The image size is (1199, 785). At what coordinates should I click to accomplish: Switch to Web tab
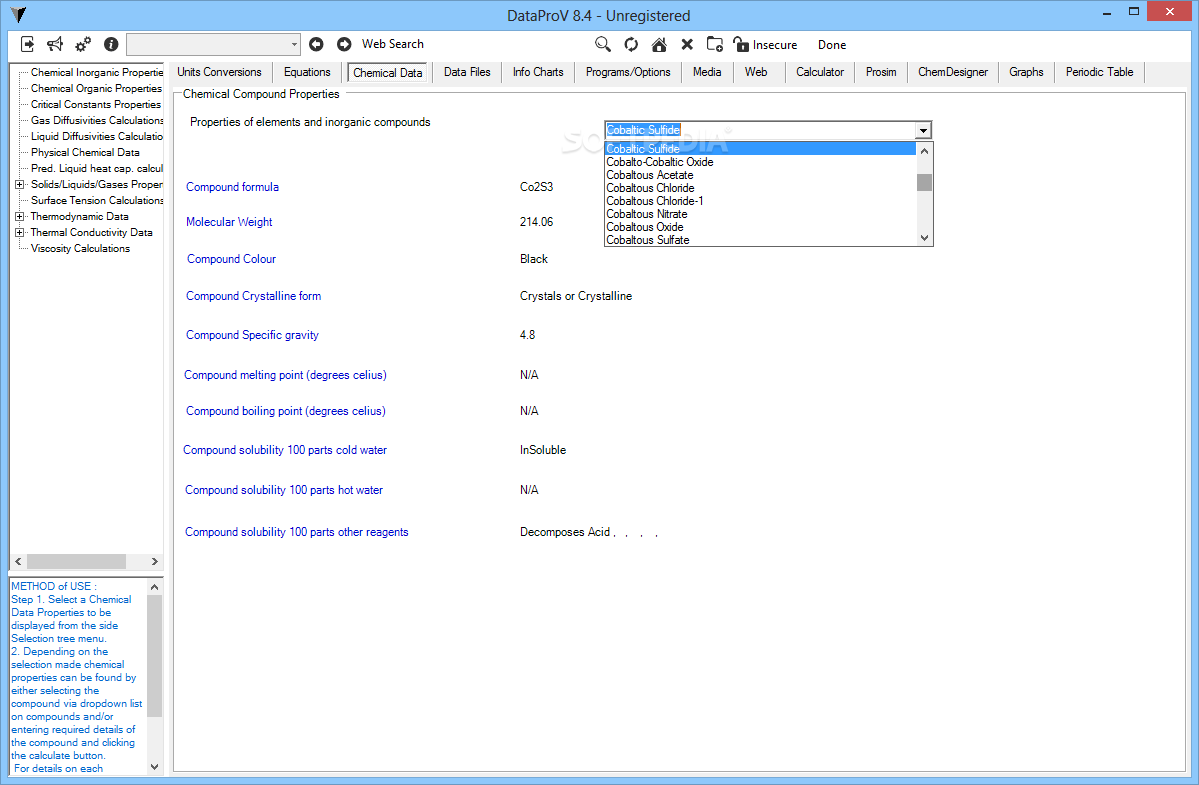click(x=756, y=72)
